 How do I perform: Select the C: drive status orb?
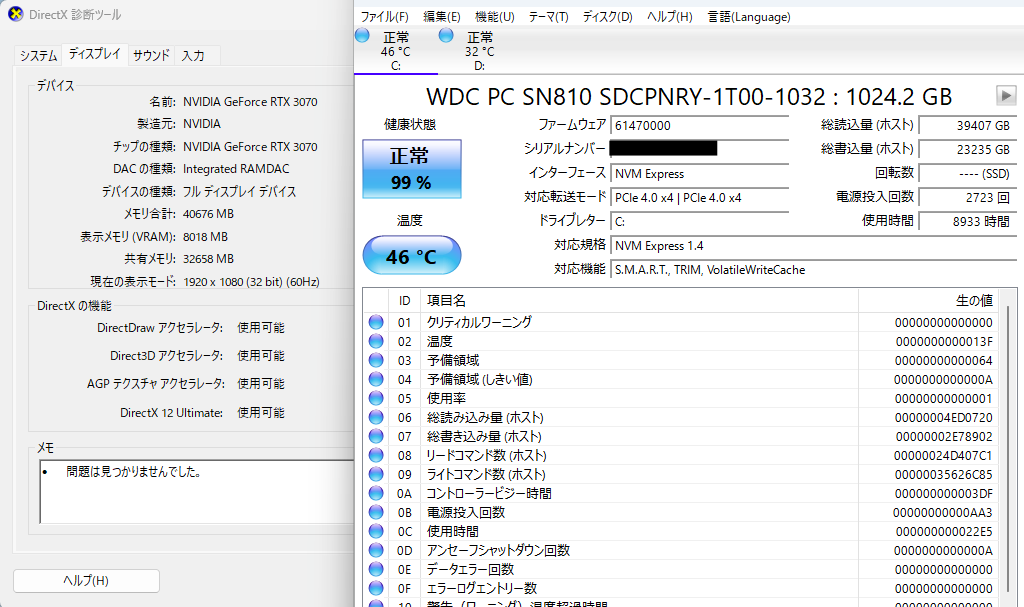tap(362, 36)
